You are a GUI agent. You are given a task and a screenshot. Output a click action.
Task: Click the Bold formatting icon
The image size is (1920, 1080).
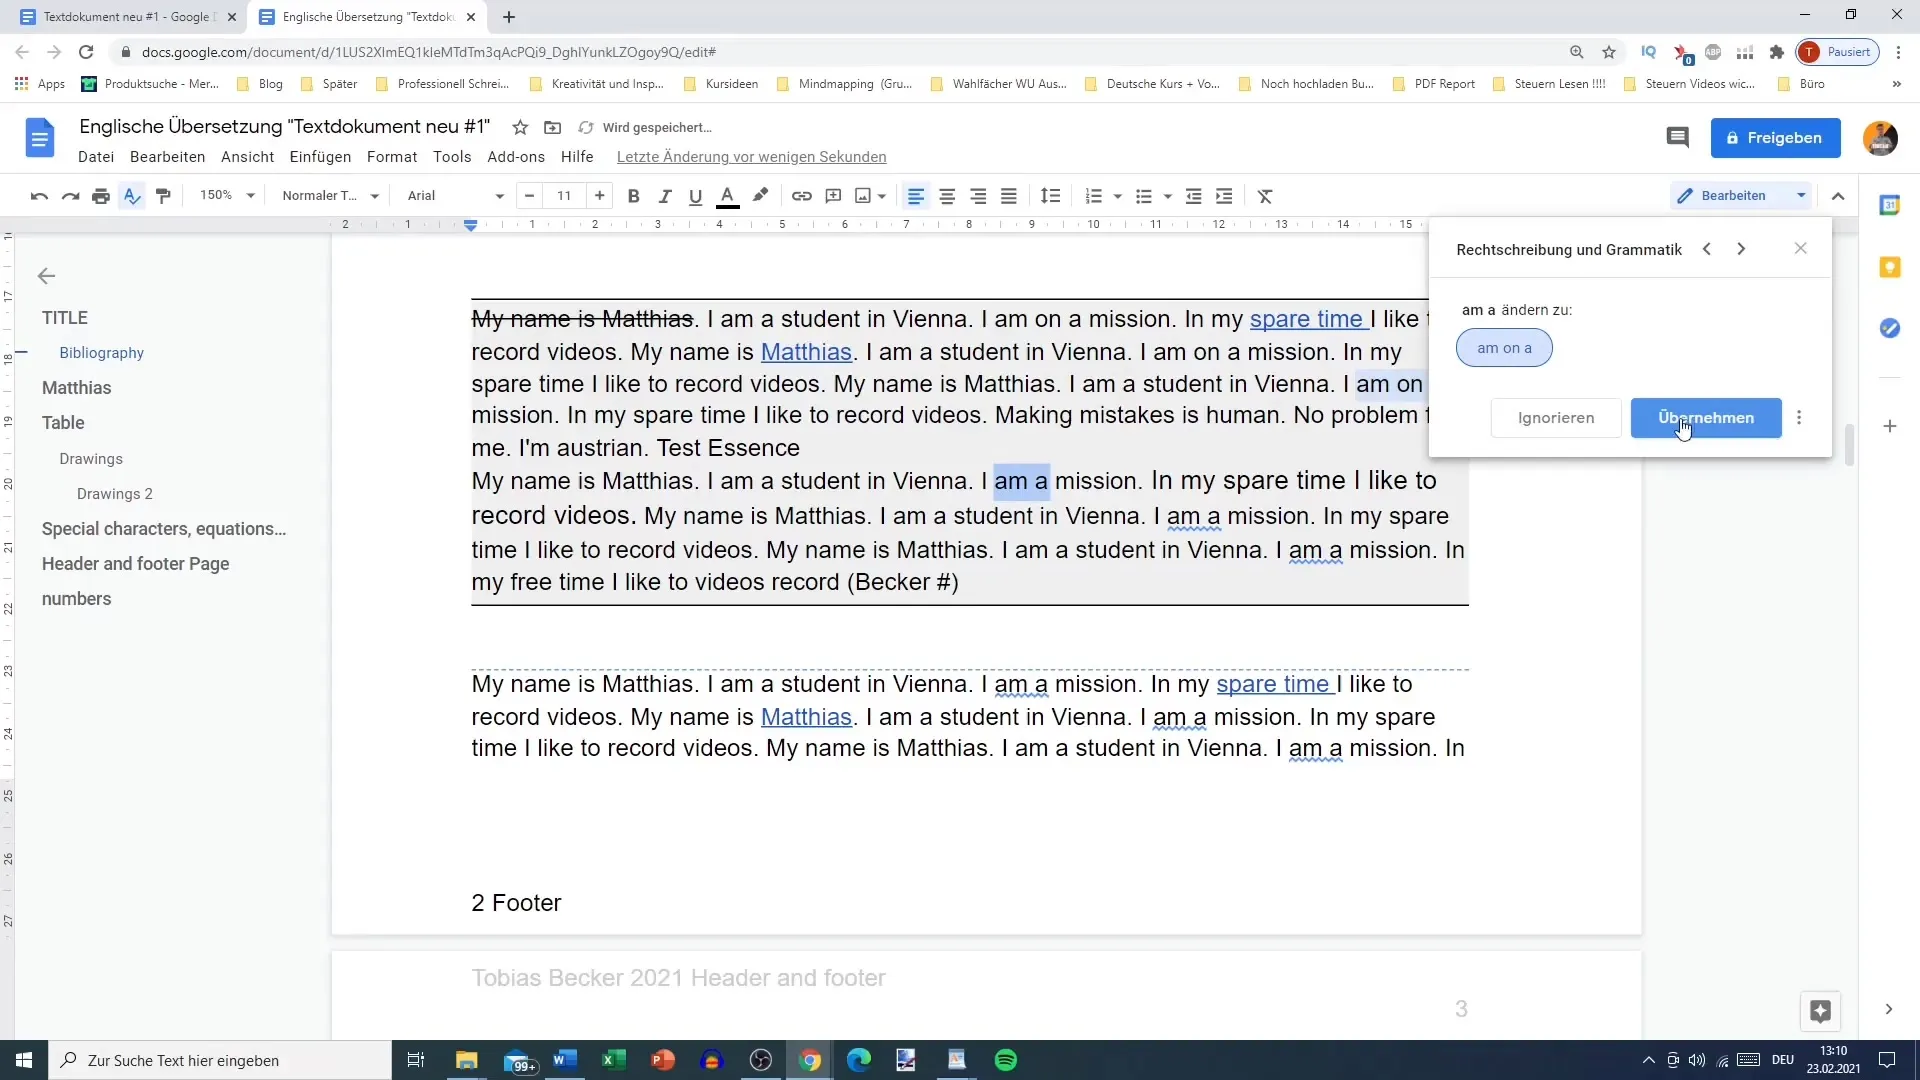[x=634, y=195]
